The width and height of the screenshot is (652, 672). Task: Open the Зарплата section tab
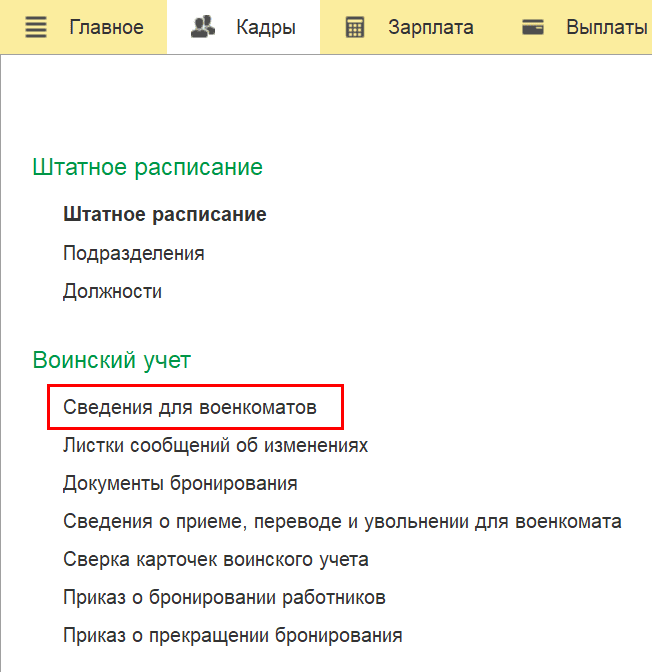(x=431, y=27)
